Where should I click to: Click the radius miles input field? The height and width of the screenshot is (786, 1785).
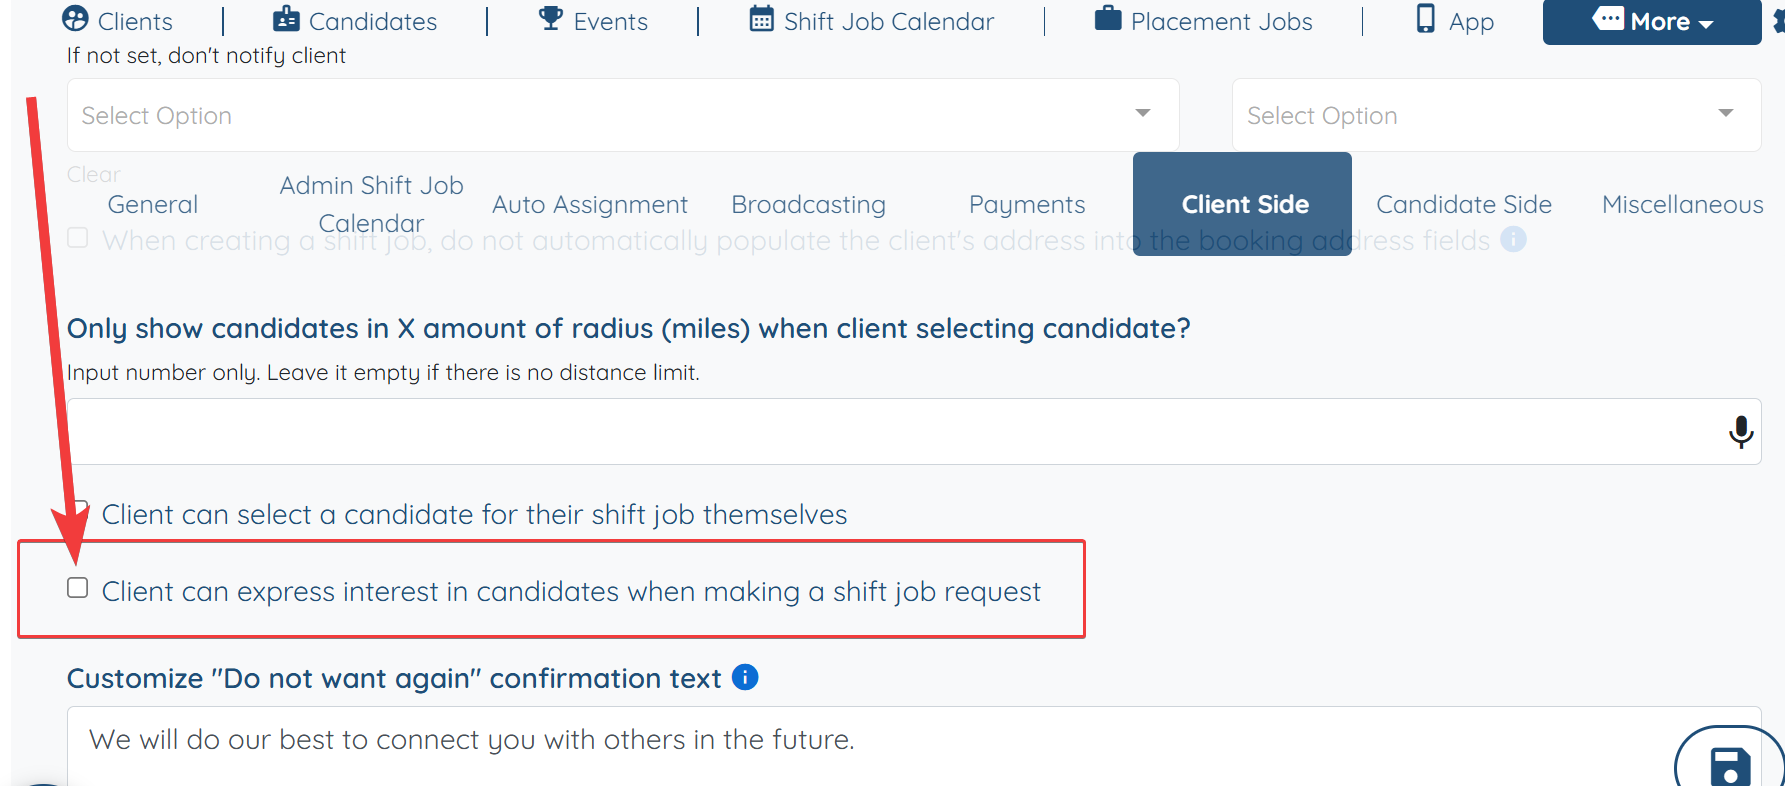tap(914, 432)
